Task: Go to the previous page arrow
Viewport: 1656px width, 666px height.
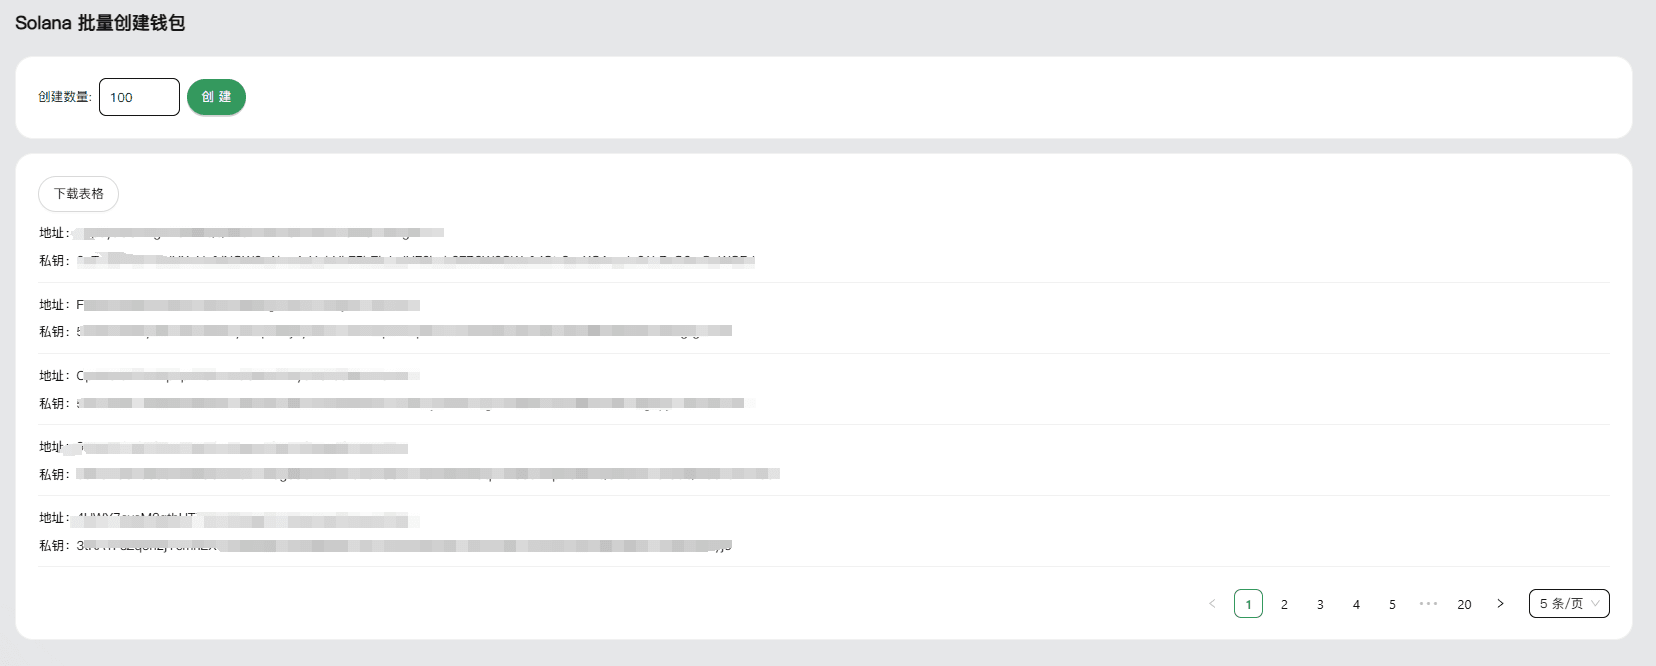Action: (x=1212, y=604)
